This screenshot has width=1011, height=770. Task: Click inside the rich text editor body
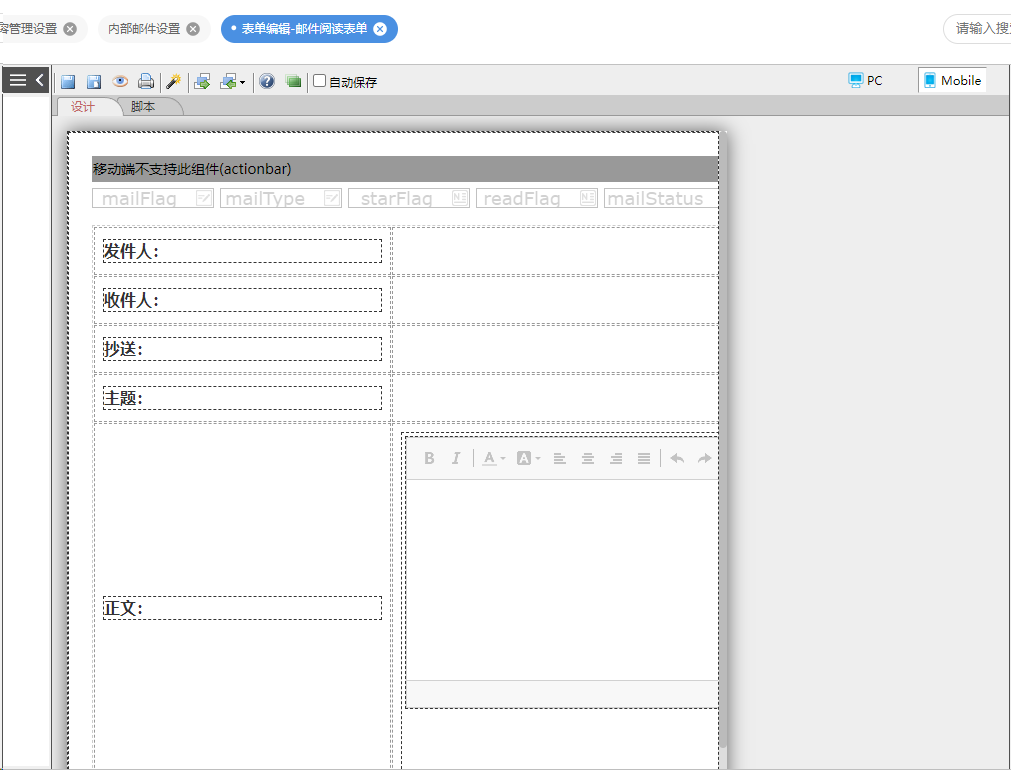point(562,580)
